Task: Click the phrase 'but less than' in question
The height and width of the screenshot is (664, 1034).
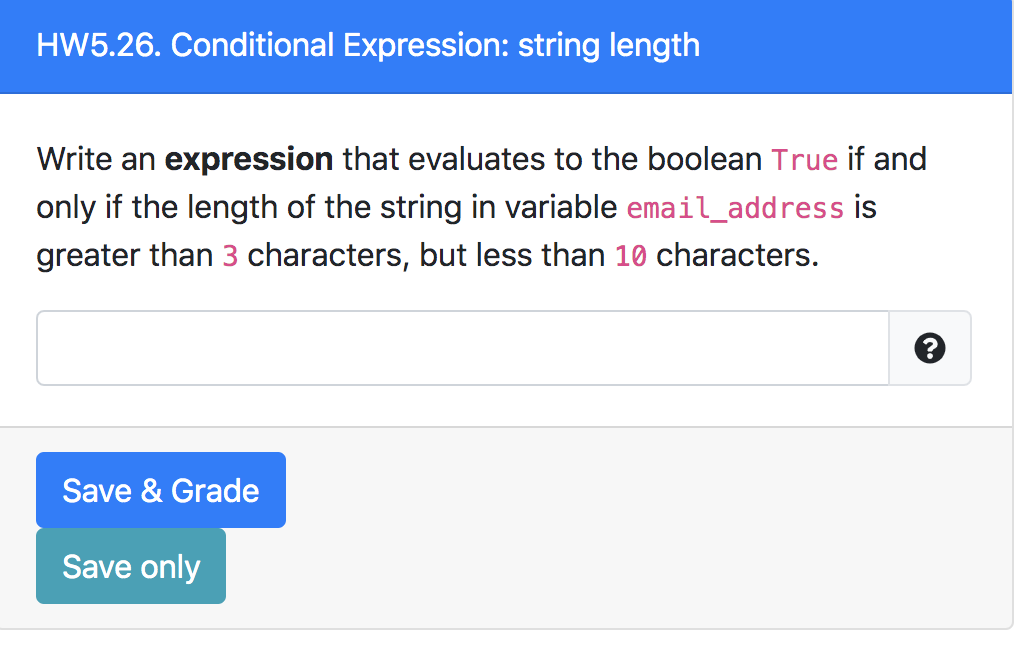Action: (x=512, y=255)
